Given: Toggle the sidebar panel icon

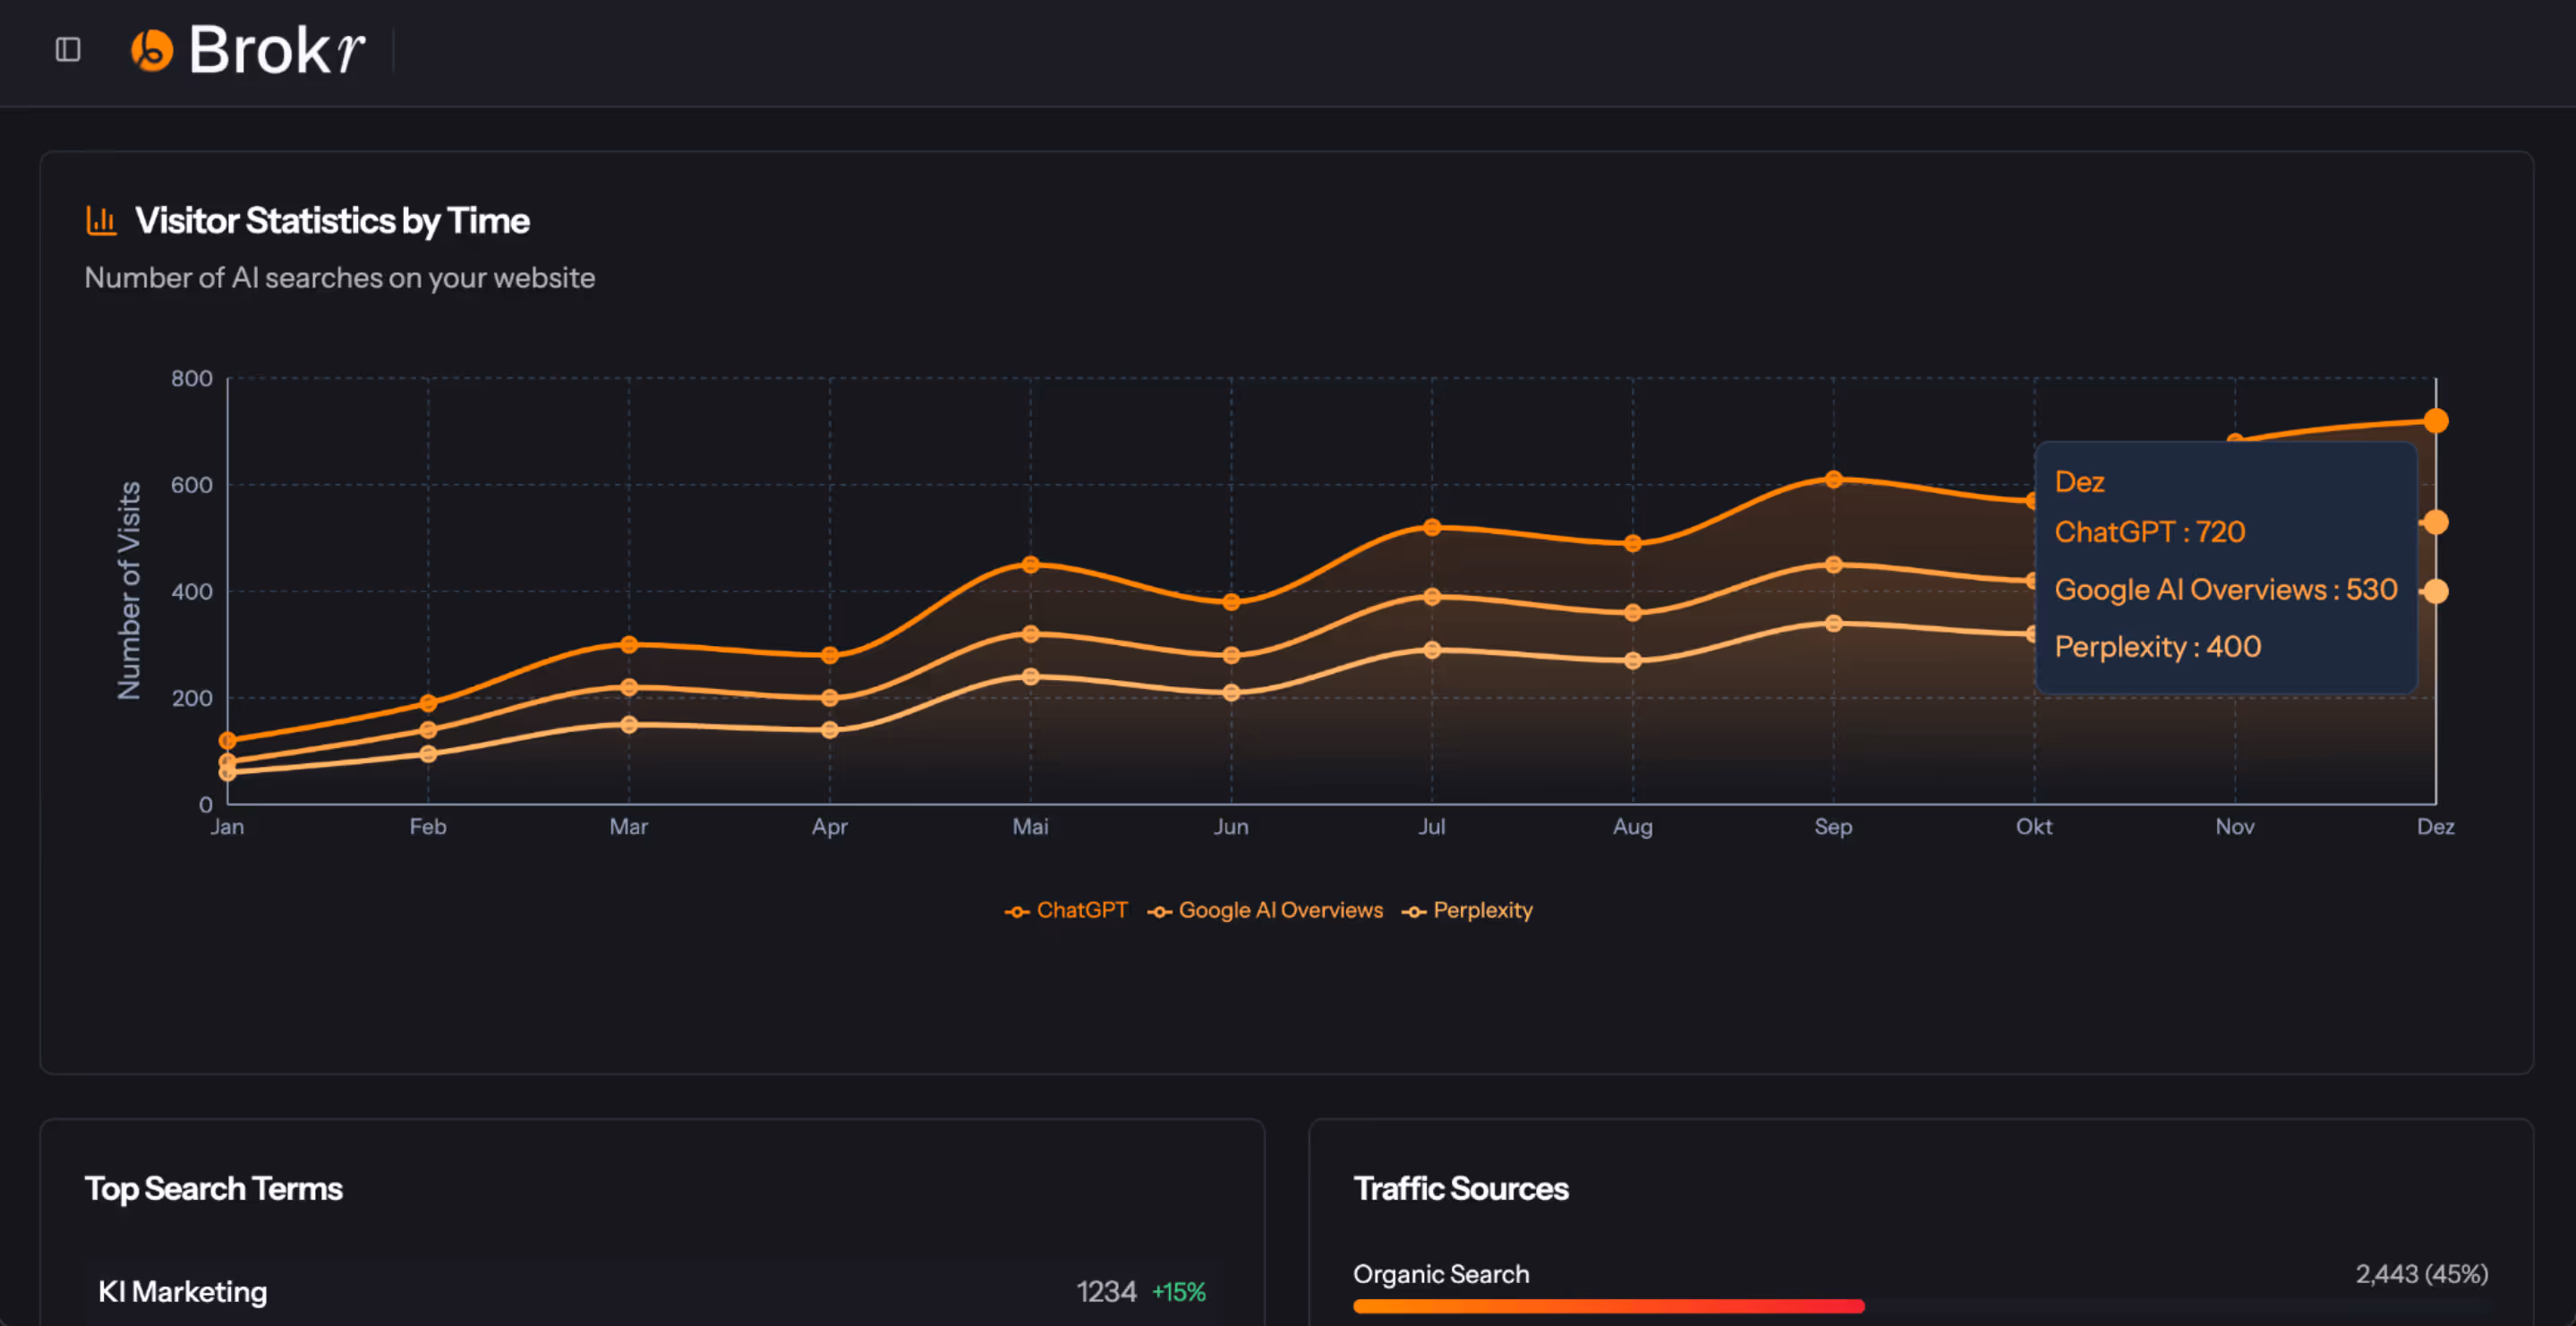Looking at the screenshot, I should click(x=68, y=49).
